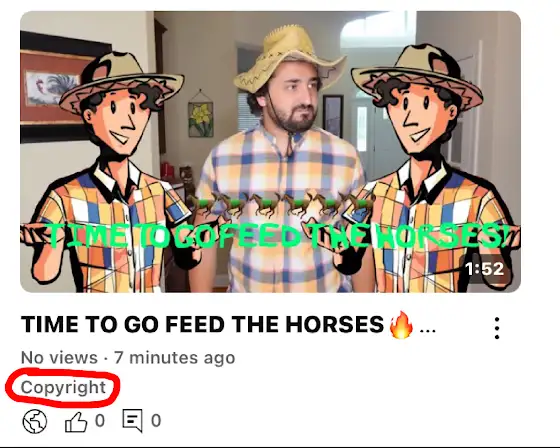Click the No views text
This screenshot has height=448, width=560.
click(59, 358)
